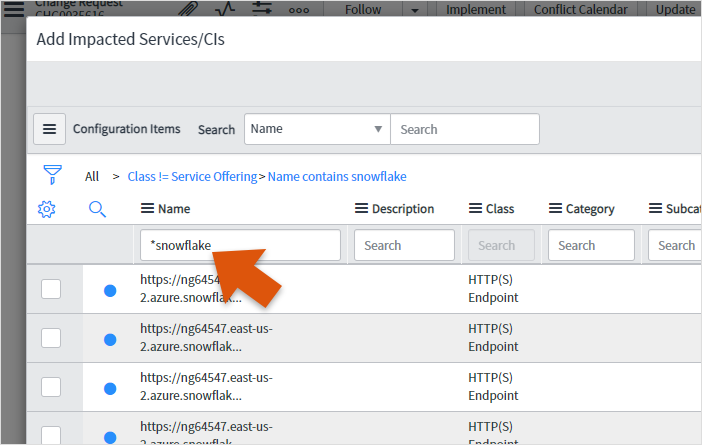Open the activity stream icon
The width and height of the screenshot is (702, 445).
tap(225, 9)
